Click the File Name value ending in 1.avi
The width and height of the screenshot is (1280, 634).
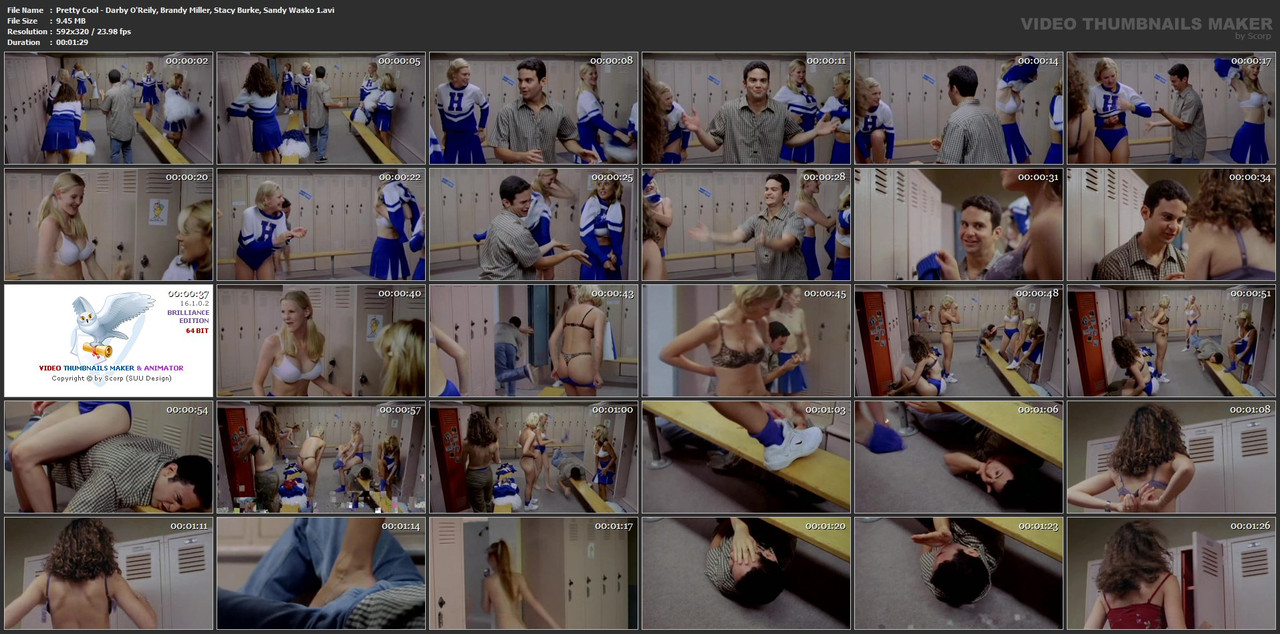coord(195,10)
